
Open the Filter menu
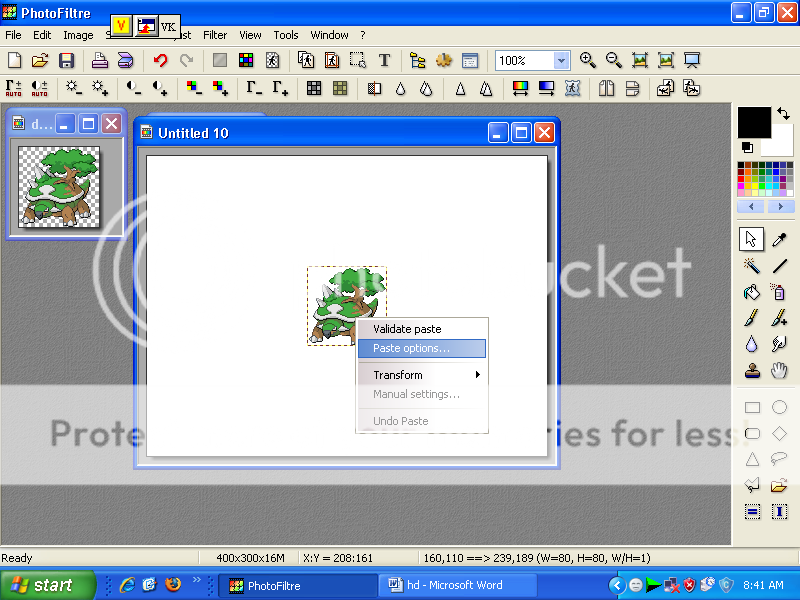pos(215,35)
